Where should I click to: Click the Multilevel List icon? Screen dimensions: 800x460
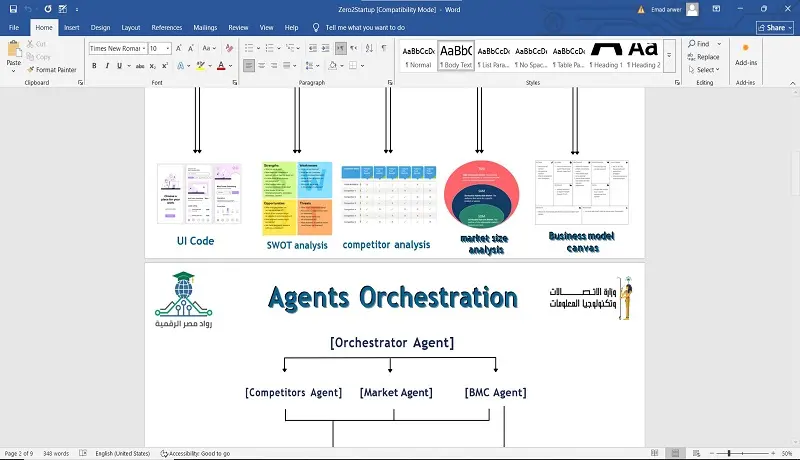click(x=290, y=48)
